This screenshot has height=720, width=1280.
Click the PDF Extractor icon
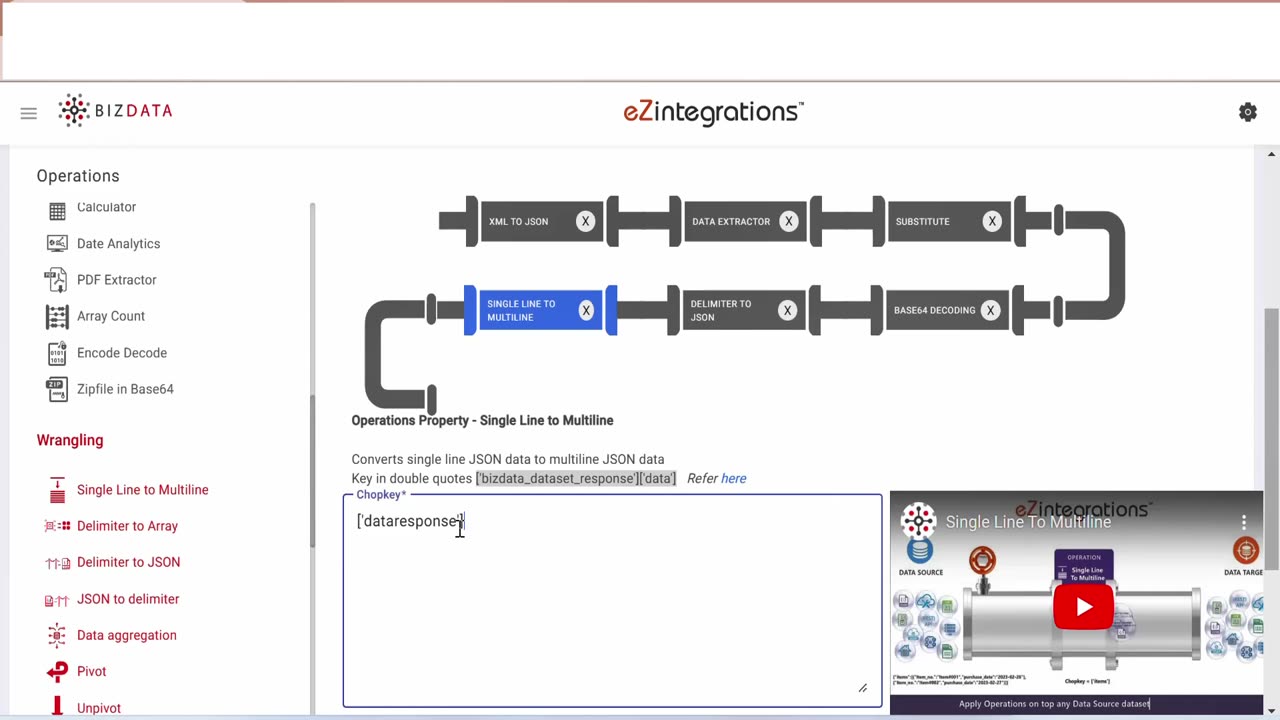click(57, 280)
